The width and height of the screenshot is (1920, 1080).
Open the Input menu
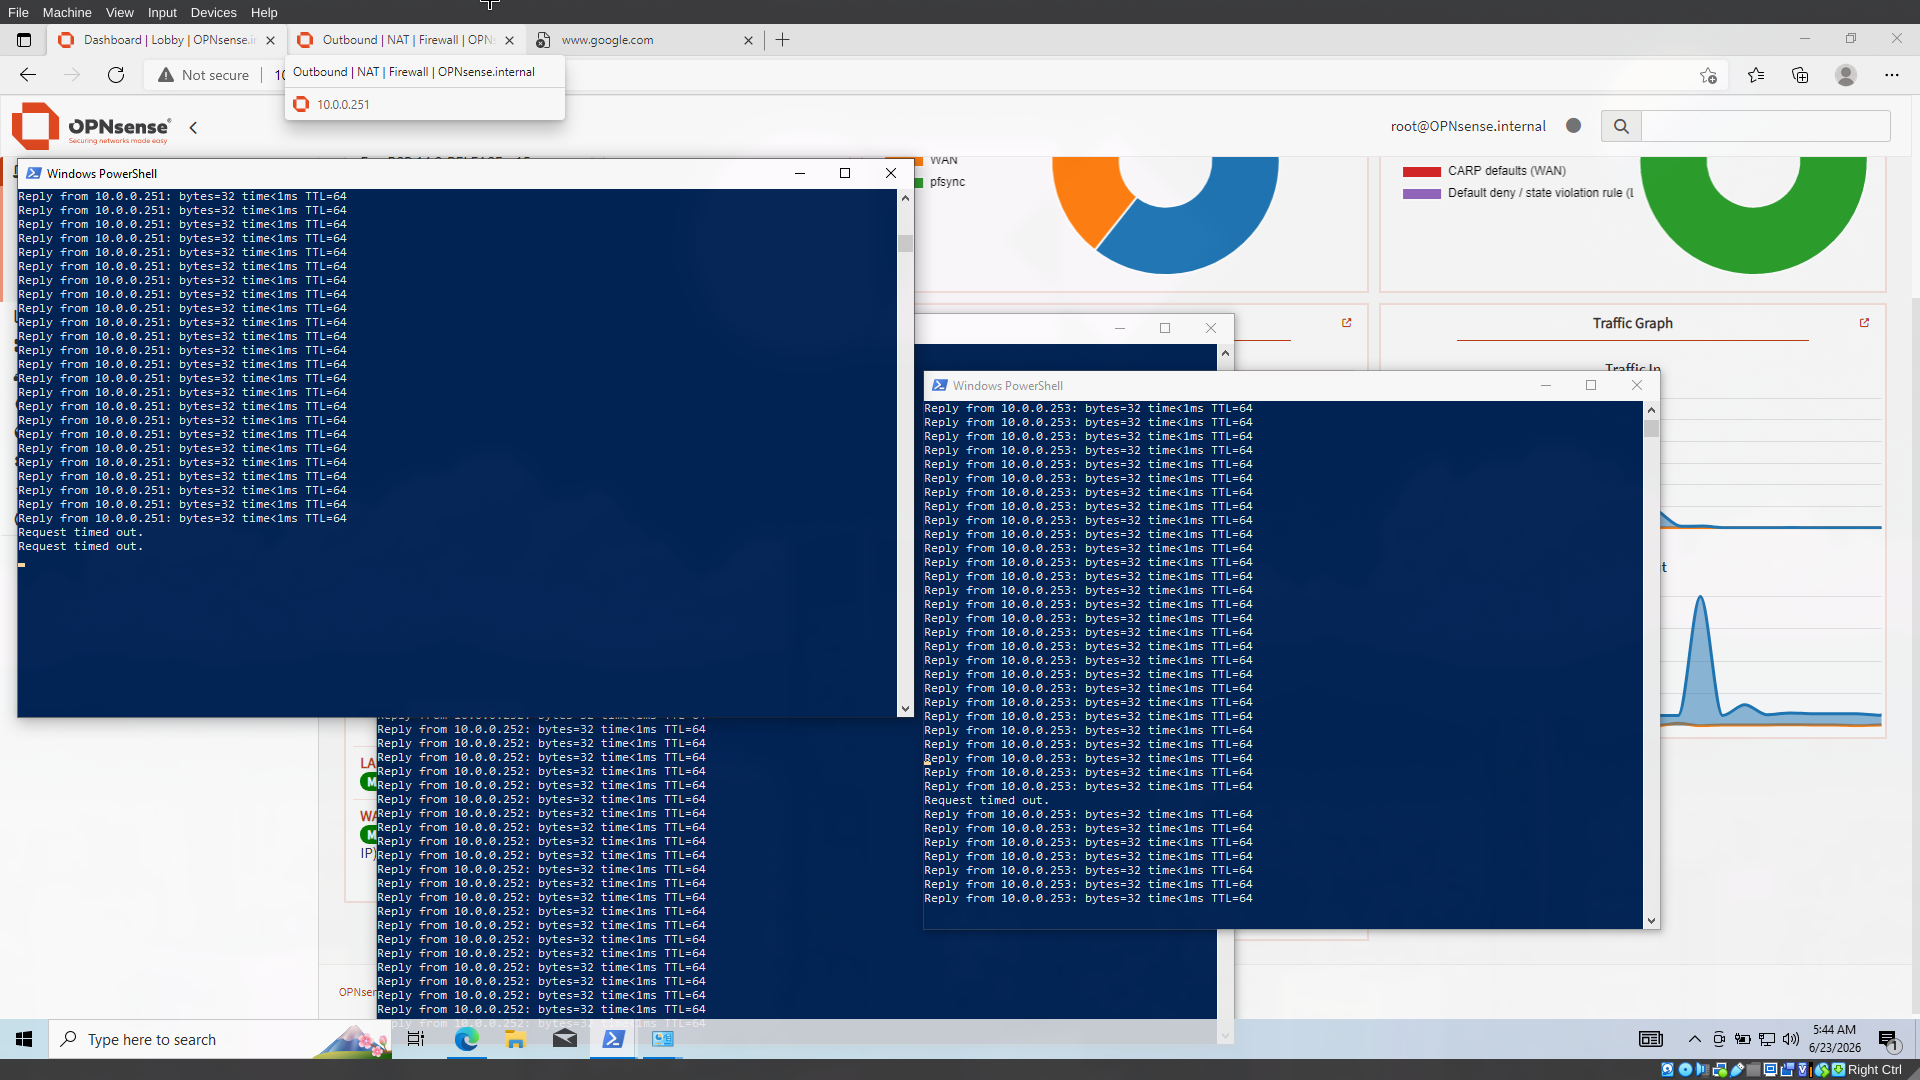162,12
